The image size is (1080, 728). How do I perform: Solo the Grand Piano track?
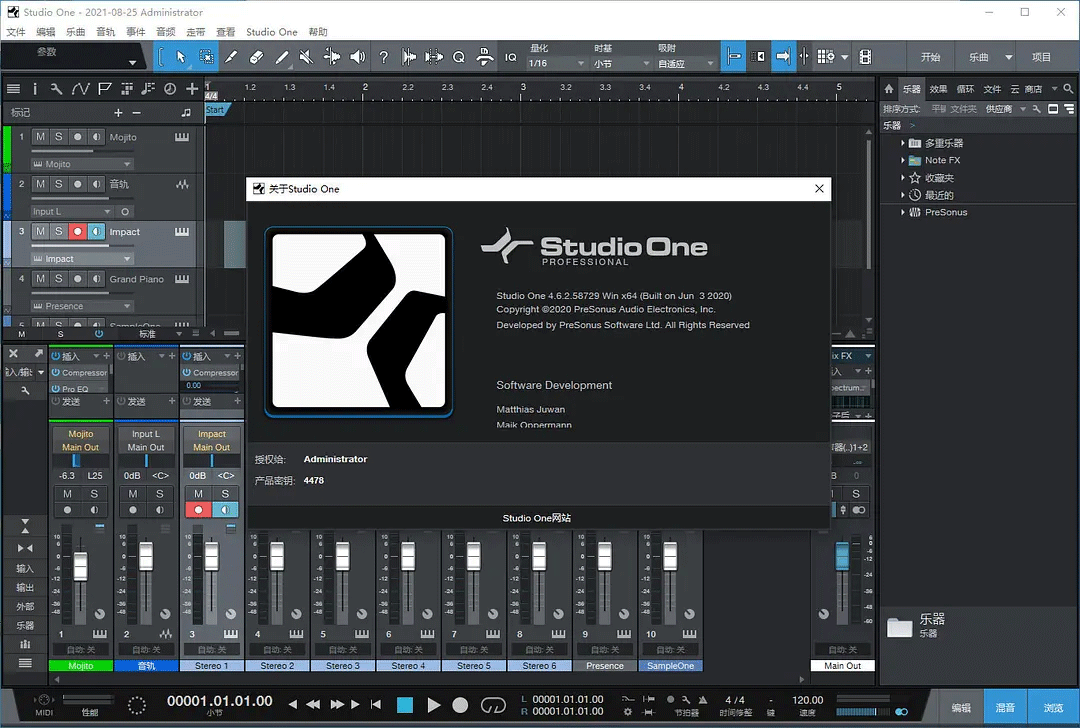click(58, 279)
